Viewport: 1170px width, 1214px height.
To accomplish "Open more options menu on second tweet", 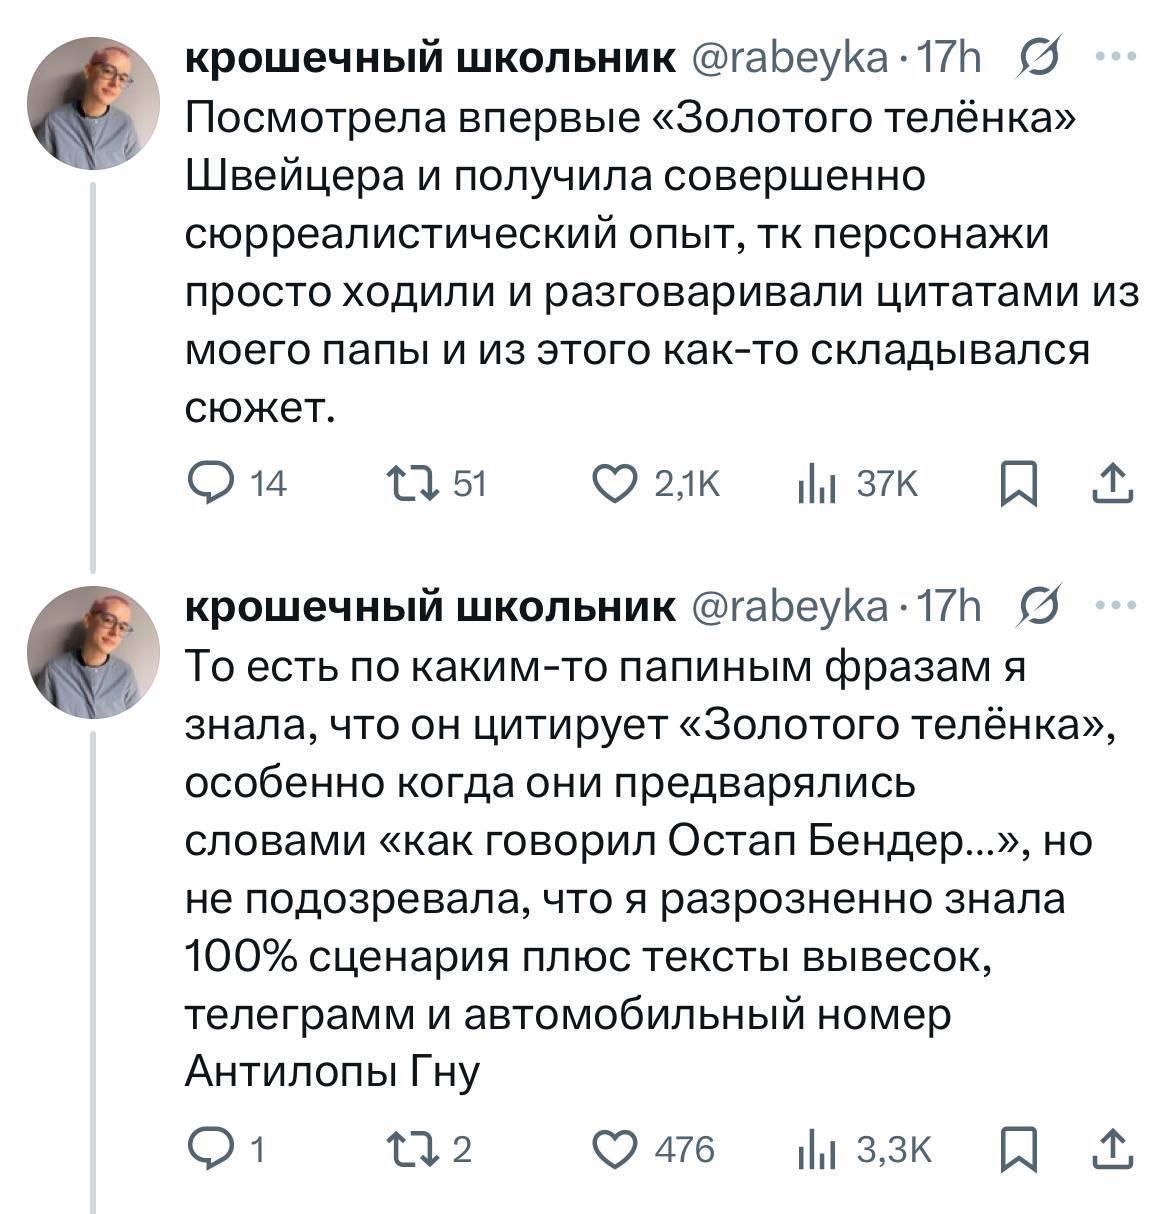I will point(1115,605).
